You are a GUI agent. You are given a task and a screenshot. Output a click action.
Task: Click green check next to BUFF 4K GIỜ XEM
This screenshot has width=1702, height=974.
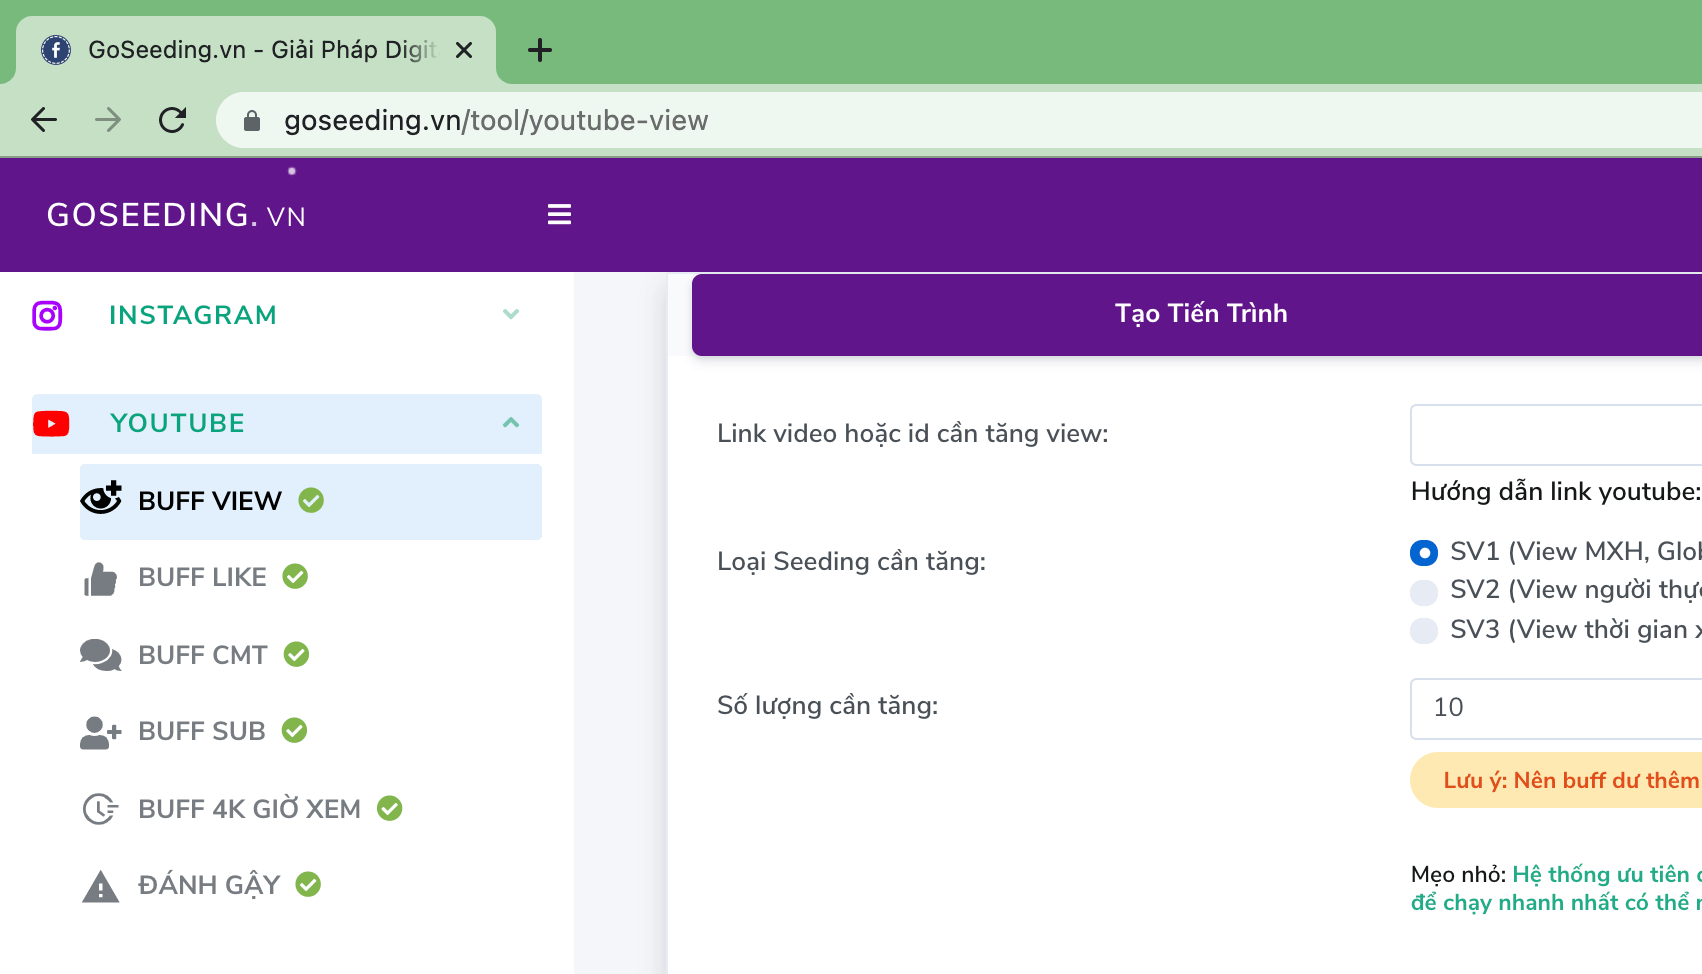(x=389, y=808)
